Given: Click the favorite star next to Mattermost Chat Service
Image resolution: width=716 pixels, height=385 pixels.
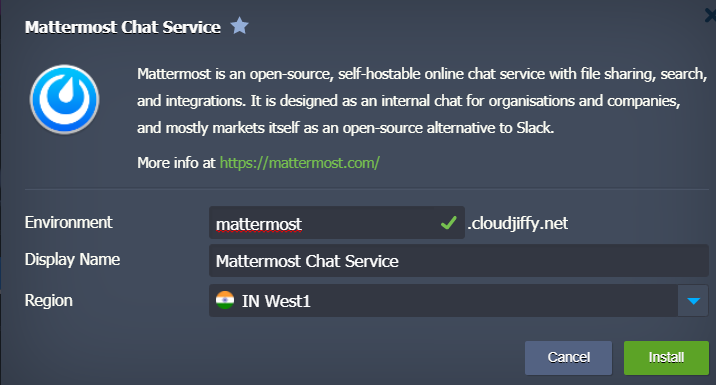Looking at the screenshot, I should 239,26.
